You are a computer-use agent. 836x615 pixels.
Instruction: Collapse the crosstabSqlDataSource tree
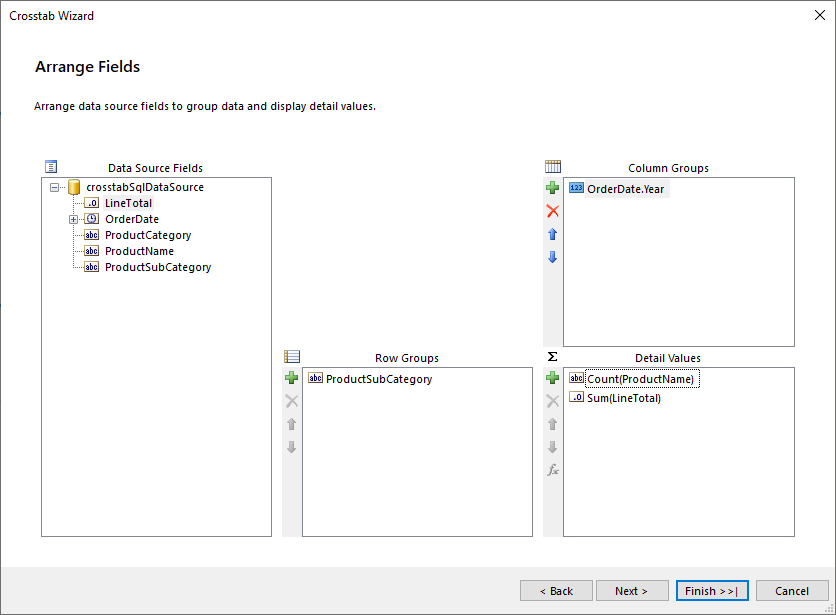pos(53,186)
